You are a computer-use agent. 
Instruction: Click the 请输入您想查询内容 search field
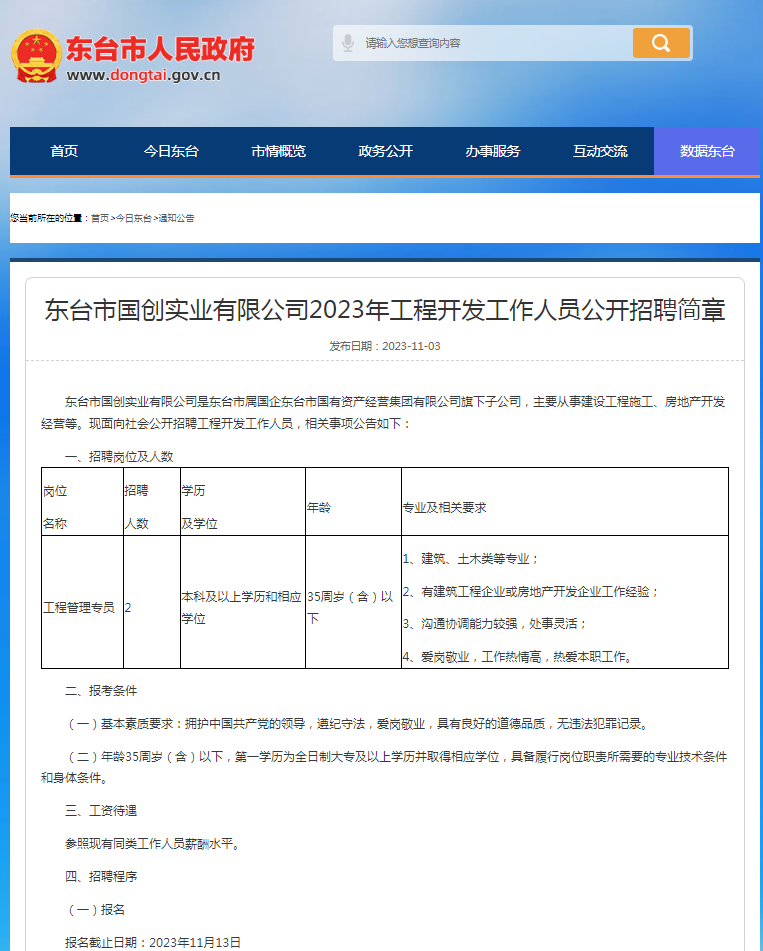pos(490,43)
